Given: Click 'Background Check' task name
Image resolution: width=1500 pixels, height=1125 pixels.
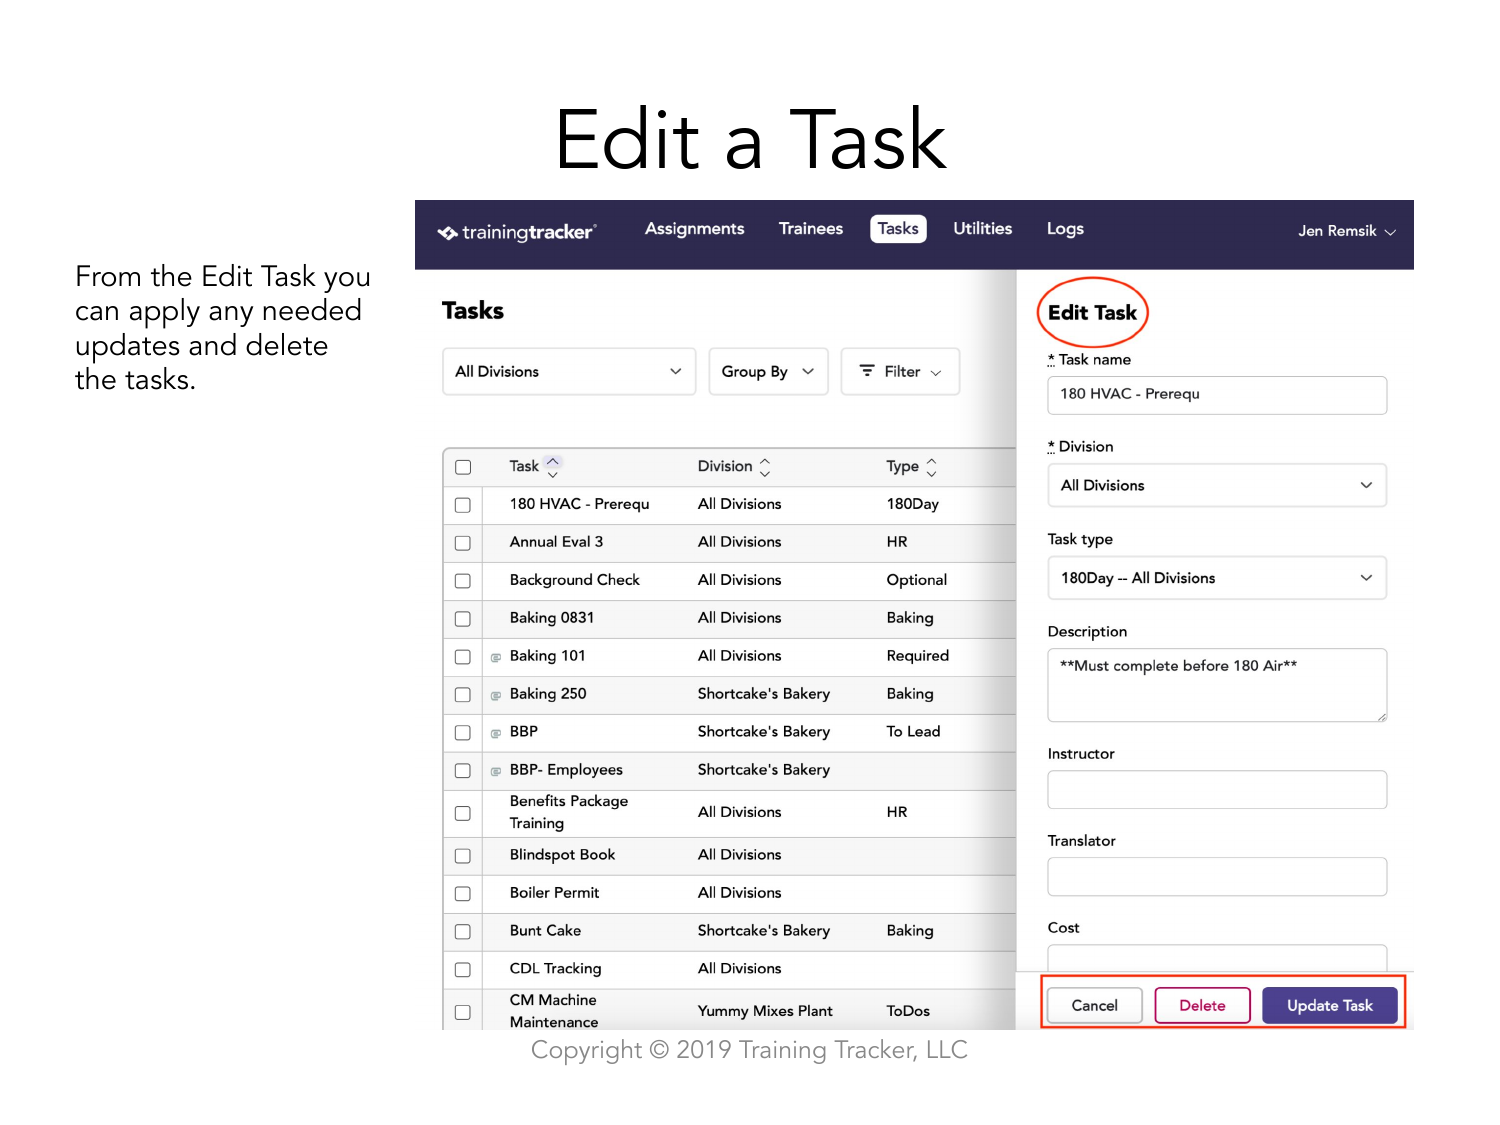Looking at the screenshot, I should pyautogui.click(x=575, y=580).
